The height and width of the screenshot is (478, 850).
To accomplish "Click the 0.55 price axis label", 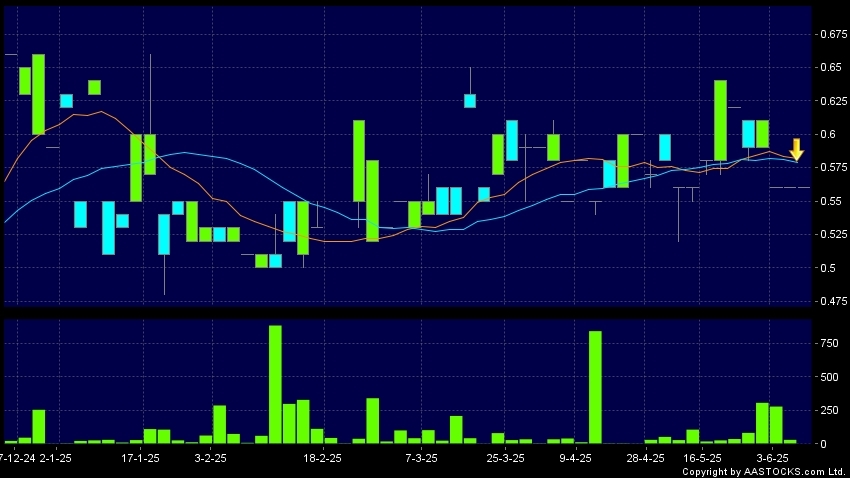I will click(831, 201).
